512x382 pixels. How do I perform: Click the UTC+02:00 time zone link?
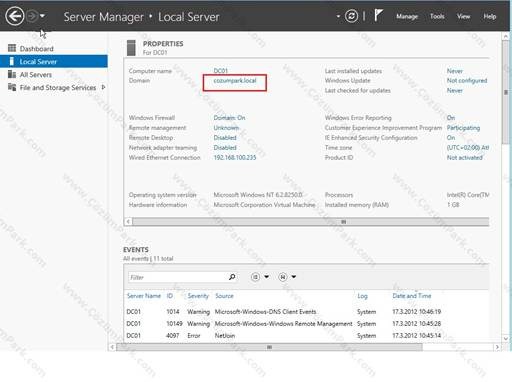[468, 148]
